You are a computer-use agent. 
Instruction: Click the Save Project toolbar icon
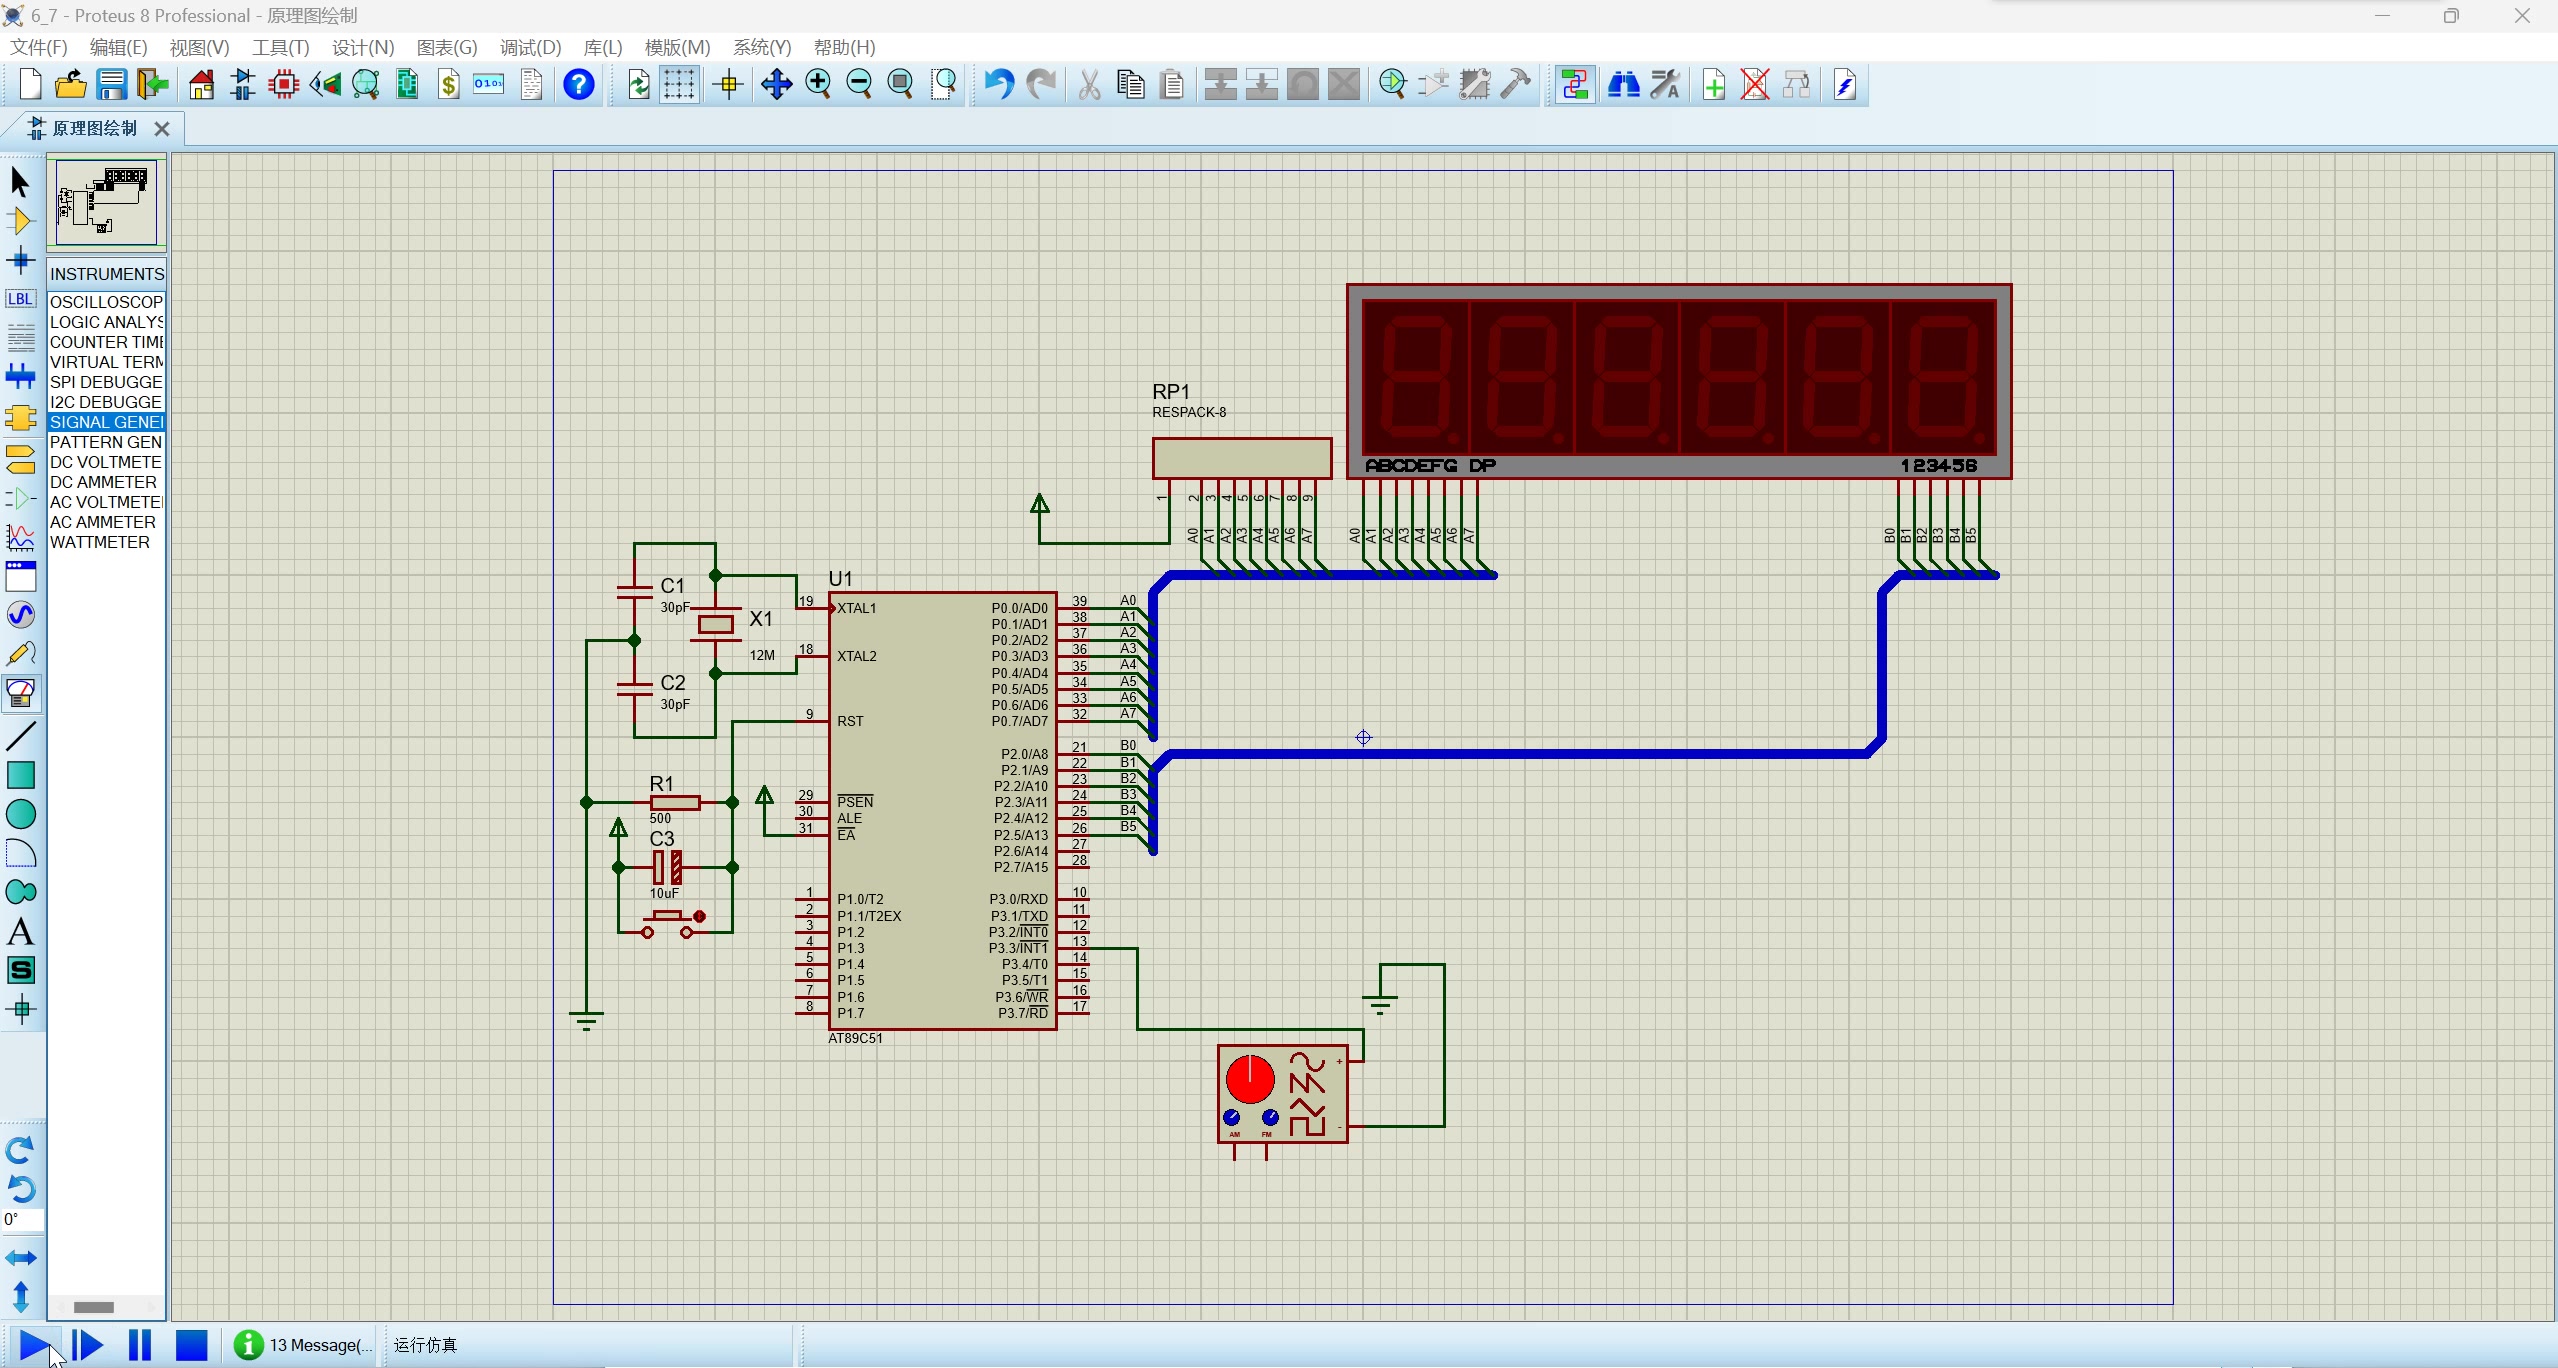111,85
